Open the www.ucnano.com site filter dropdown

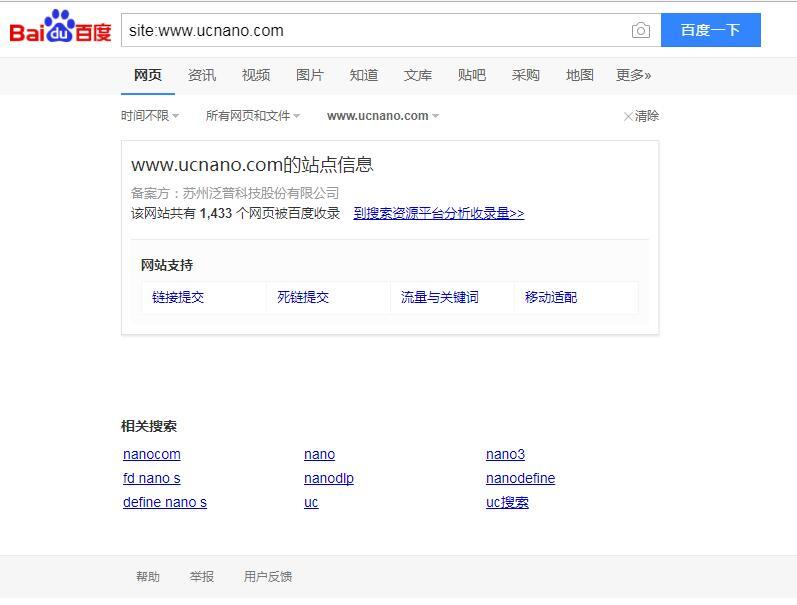point(383,116)
